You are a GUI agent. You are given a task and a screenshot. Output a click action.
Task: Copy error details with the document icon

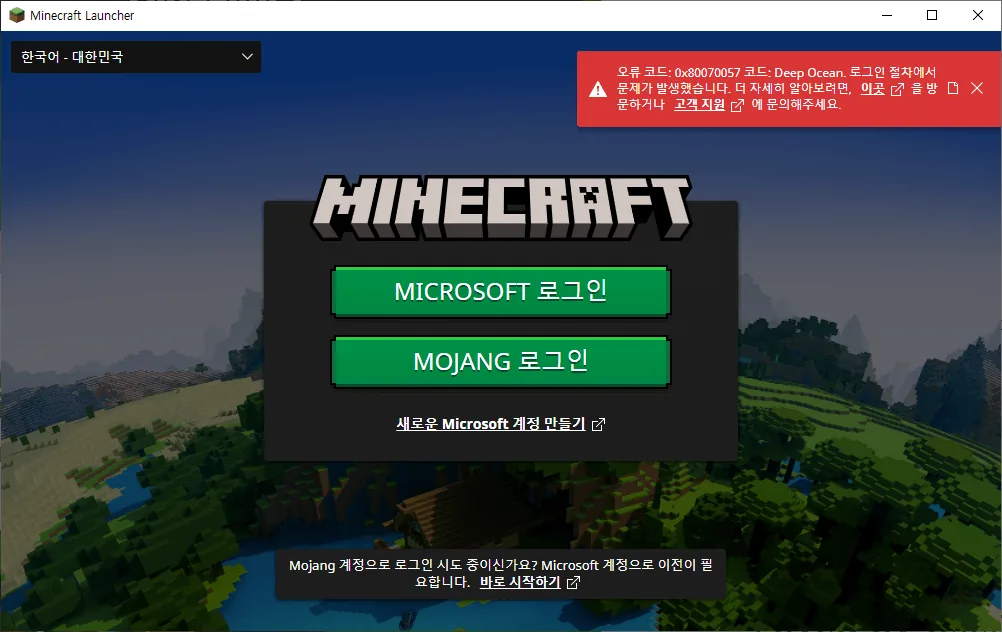coord(953,88)
